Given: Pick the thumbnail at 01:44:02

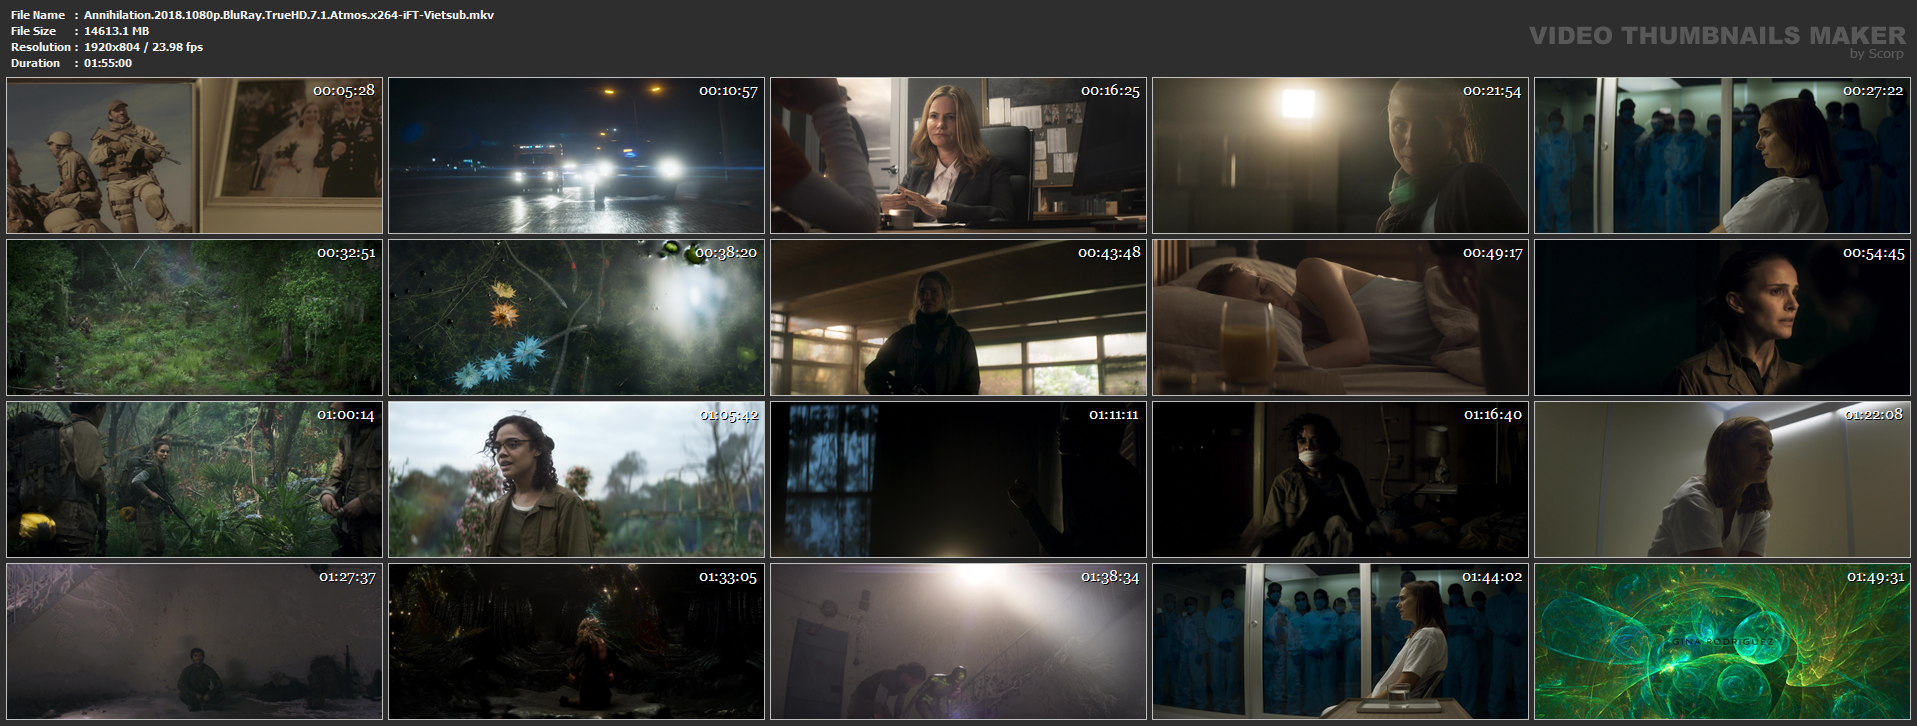Looking at the screenshot, I should 1340,641.
